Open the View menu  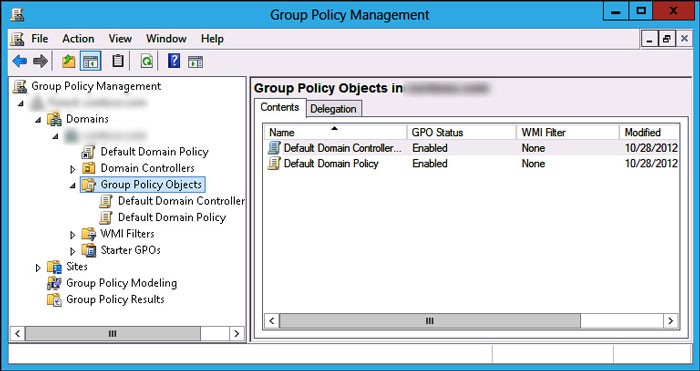click(120, 39)
